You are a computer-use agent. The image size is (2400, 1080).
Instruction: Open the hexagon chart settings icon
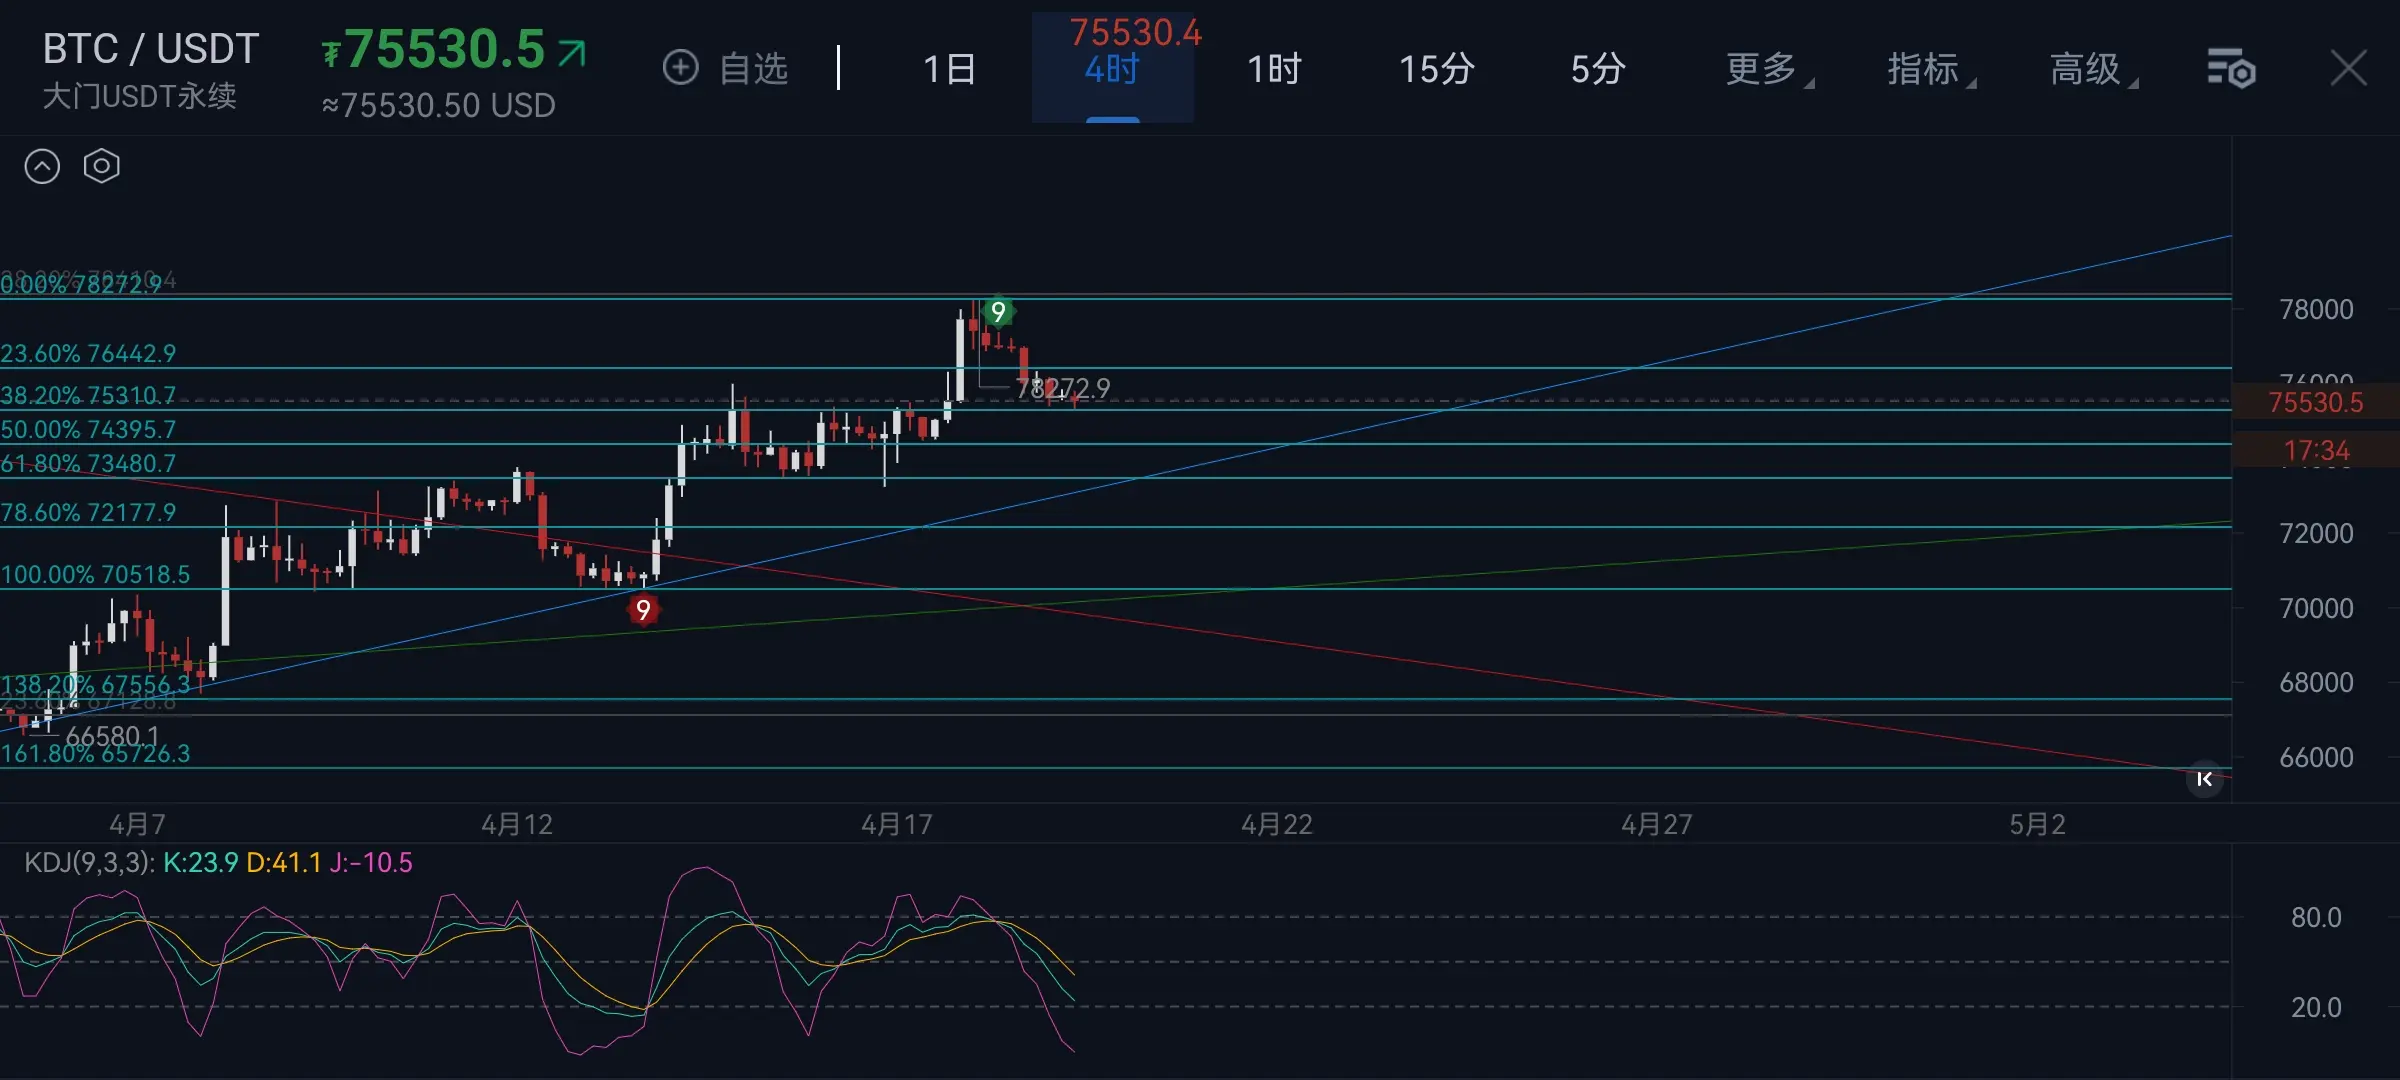101,166
